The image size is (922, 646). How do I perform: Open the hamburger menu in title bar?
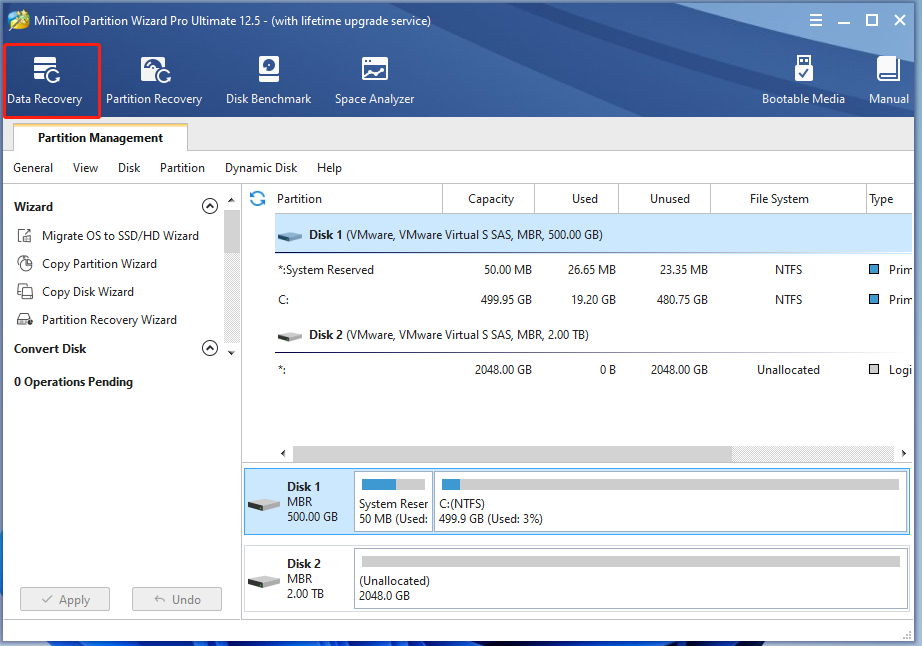(816, 21)
